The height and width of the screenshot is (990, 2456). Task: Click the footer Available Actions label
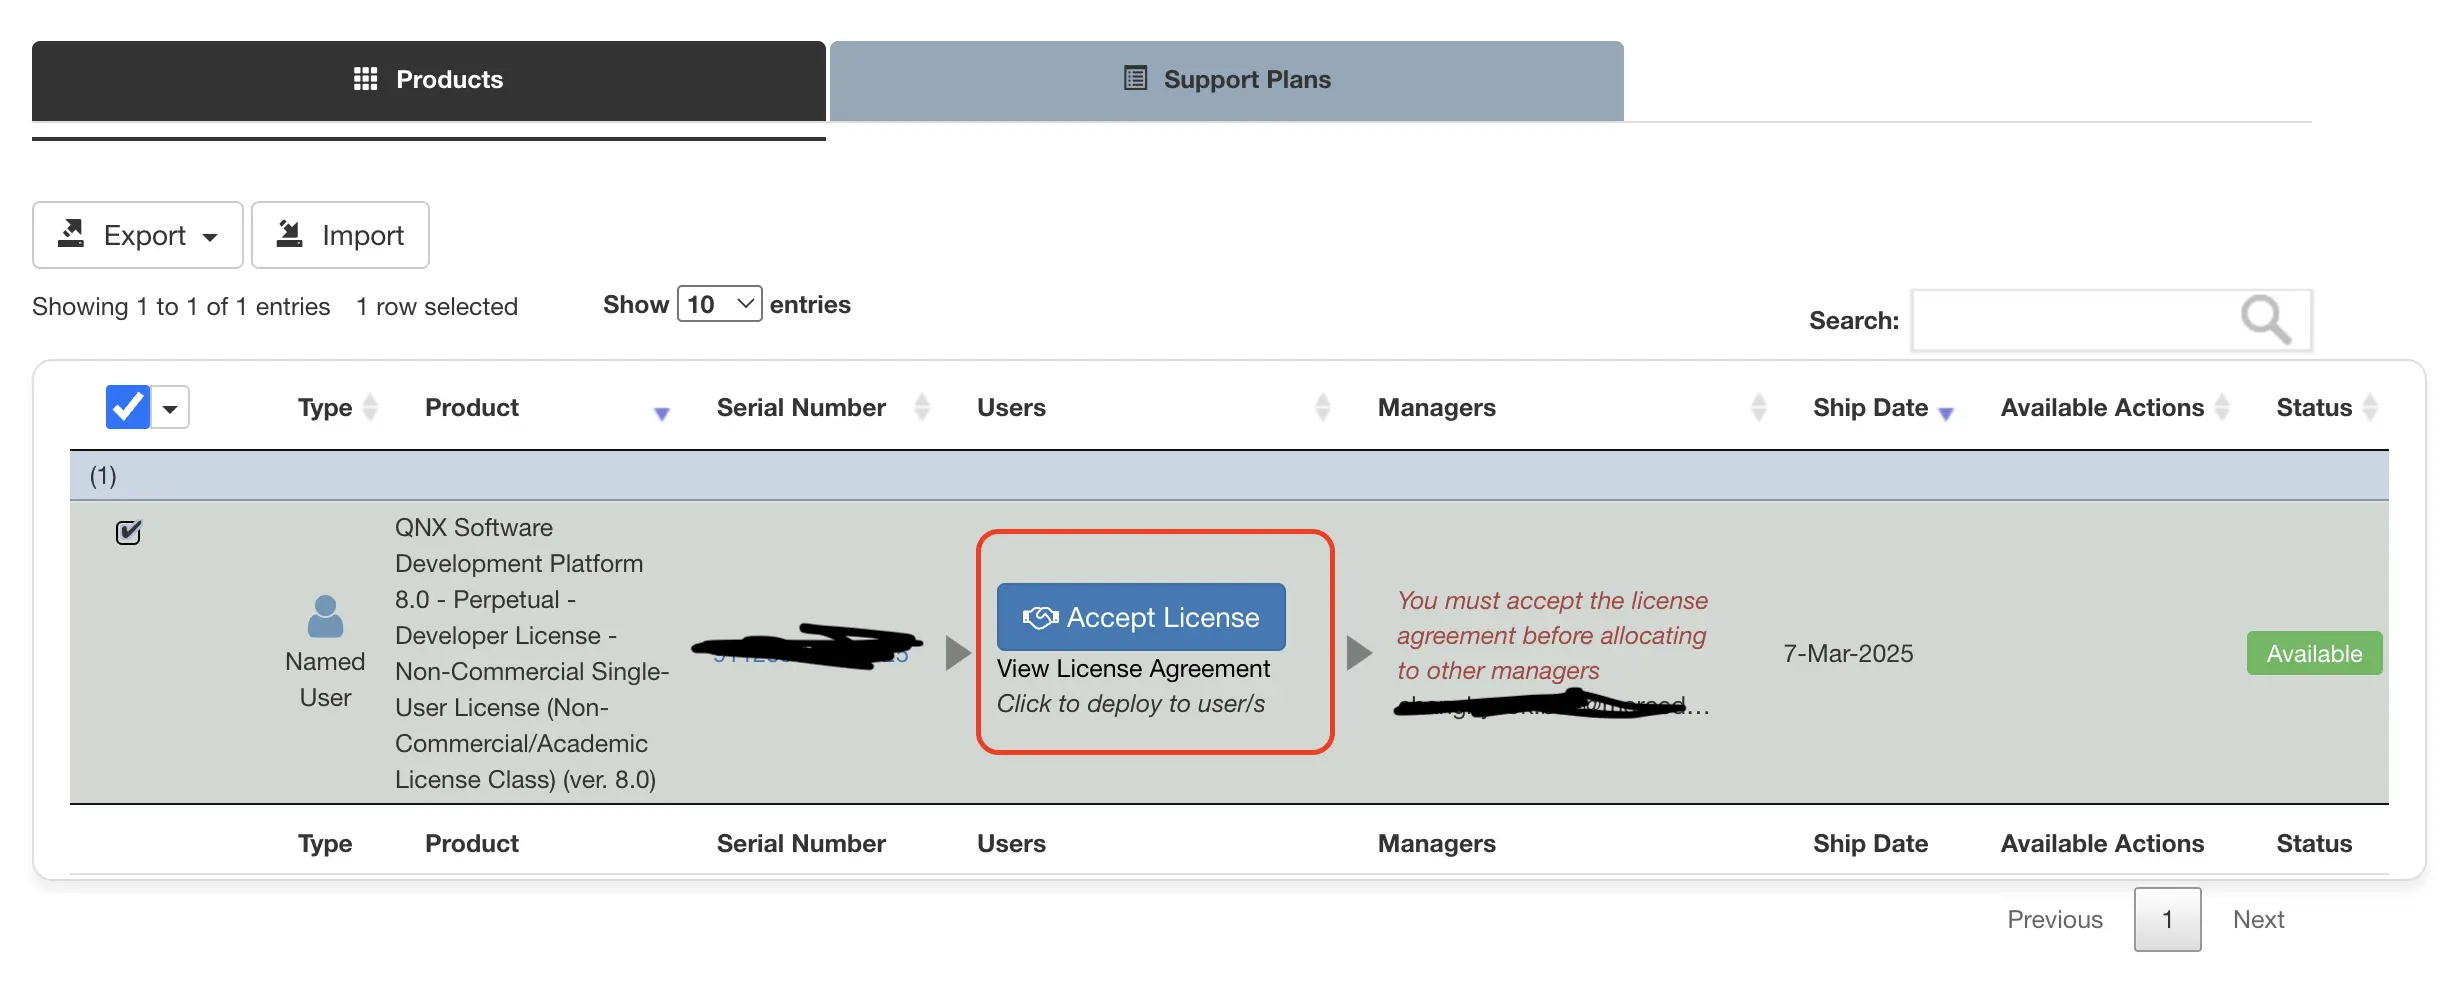[x=2102, y=843]
